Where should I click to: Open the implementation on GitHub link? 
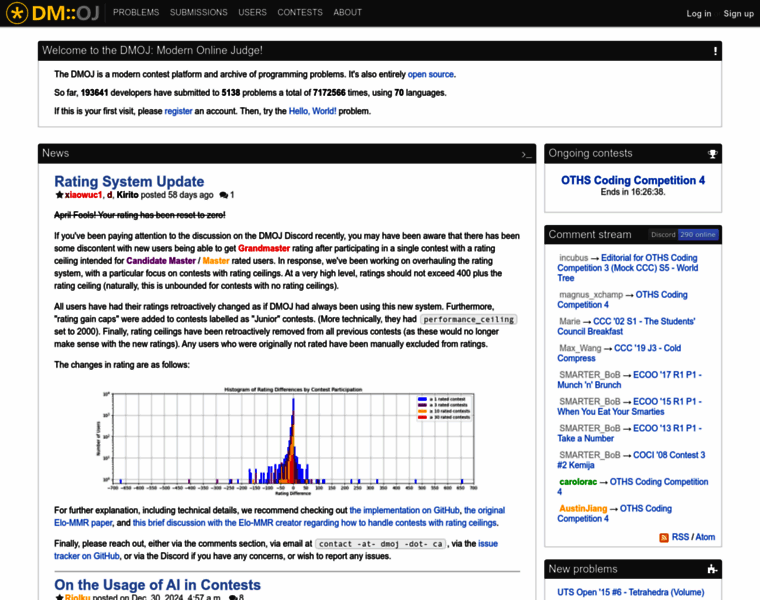tap(404, 510)
